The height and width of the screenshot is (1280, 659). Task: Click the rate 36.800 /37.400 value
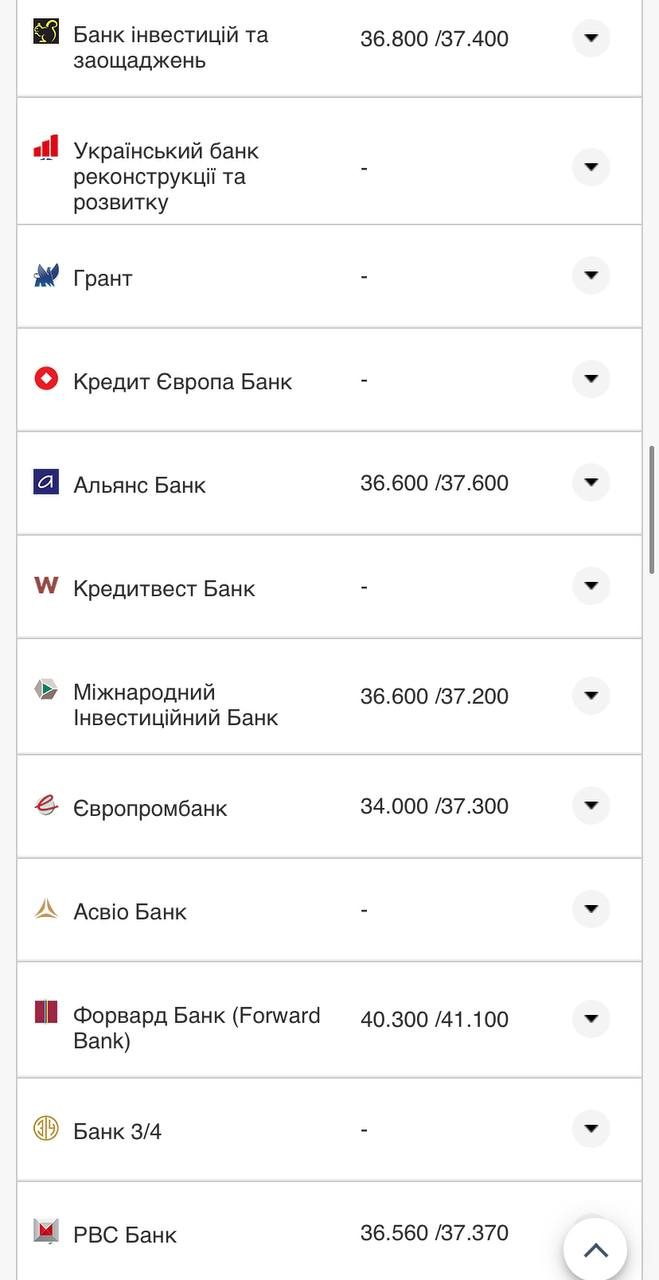pyautogui.click(x=434, y=38)
